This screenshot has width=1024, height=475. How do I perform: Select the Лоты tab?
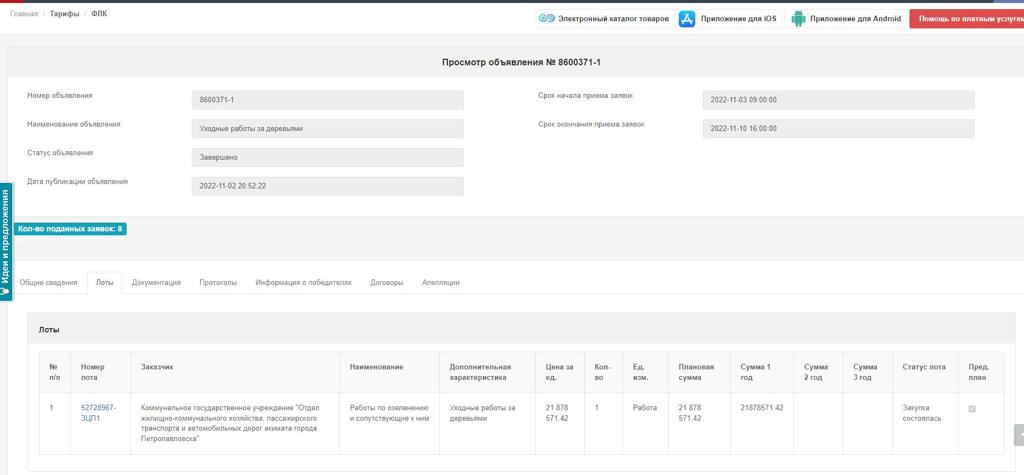point(104,283)
